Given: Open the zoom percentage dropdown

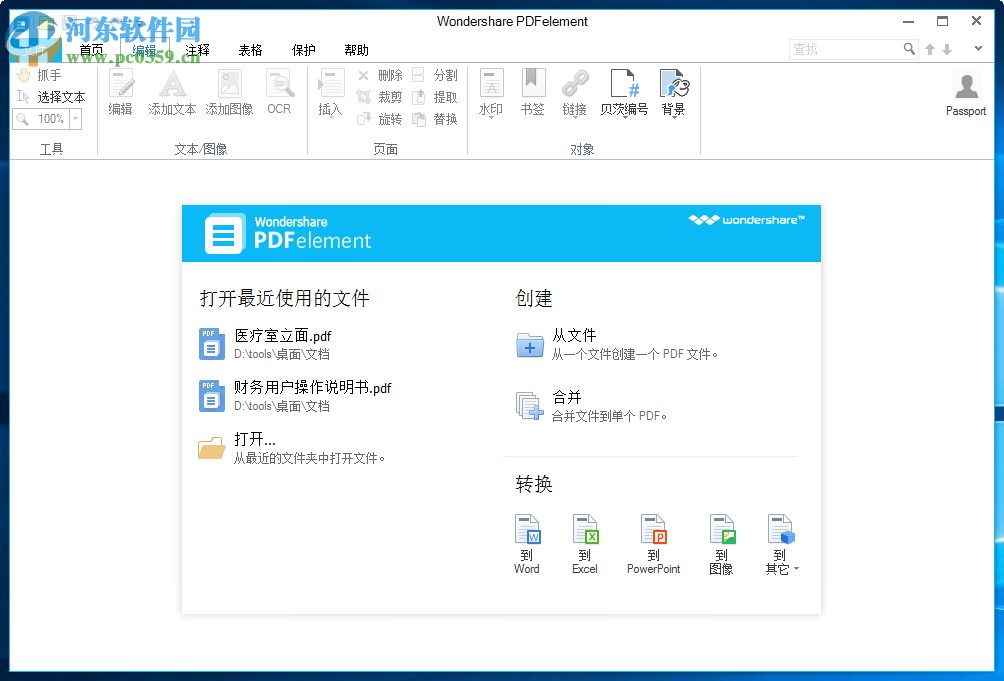Looking at the screenshot, I should (x=75, y=119).
